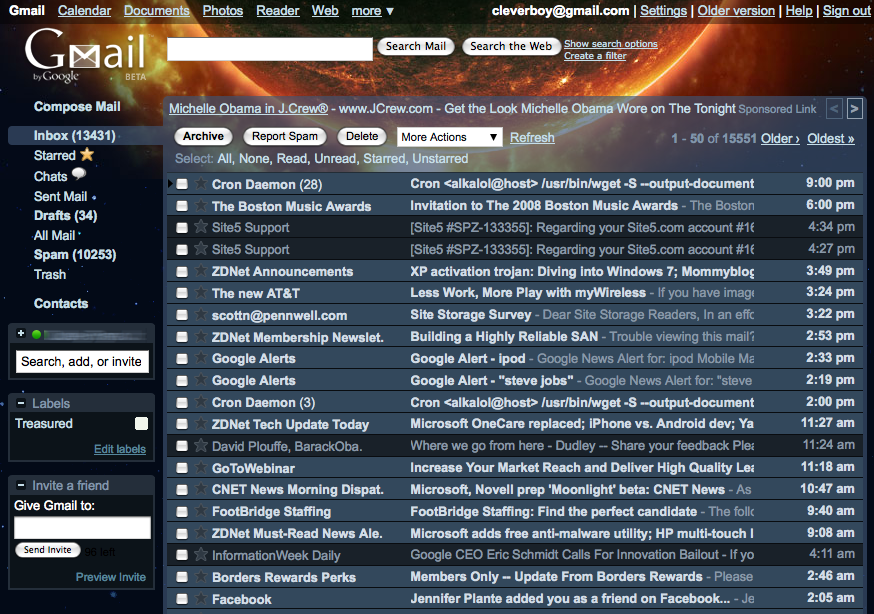Star the Cron Daemon (3) message
874x614 pixels.
[x=201, y=402]
